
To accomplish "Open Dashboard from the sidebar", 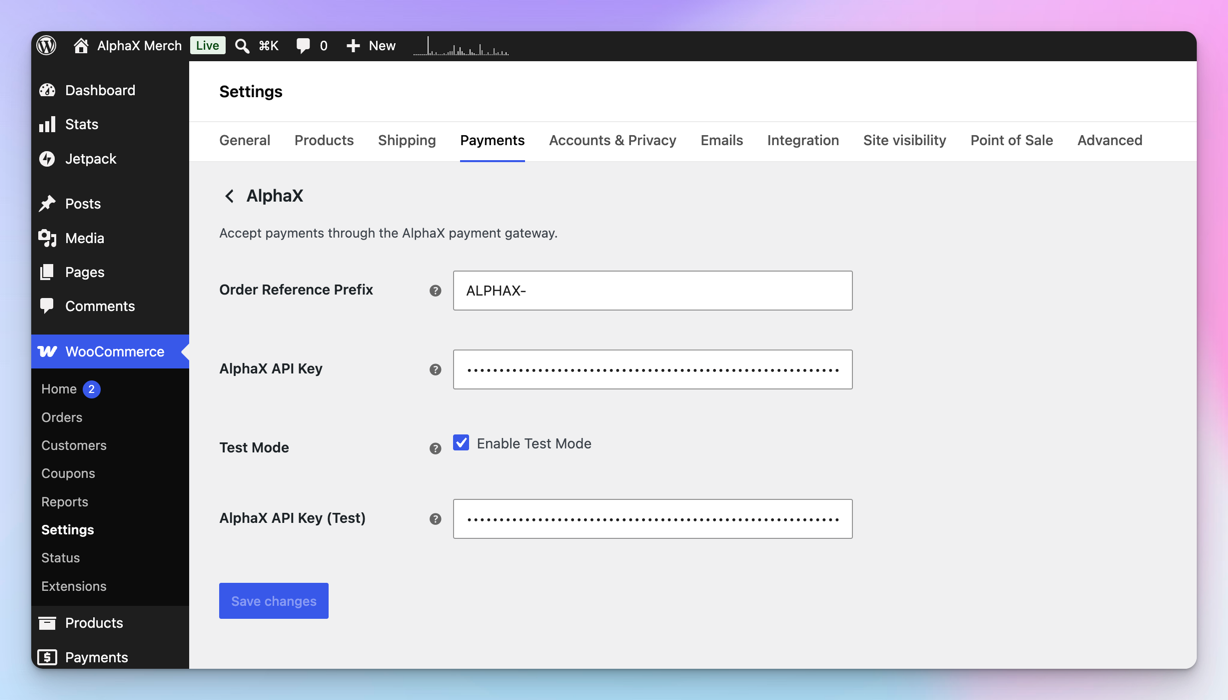I will (x=100, y=90).
